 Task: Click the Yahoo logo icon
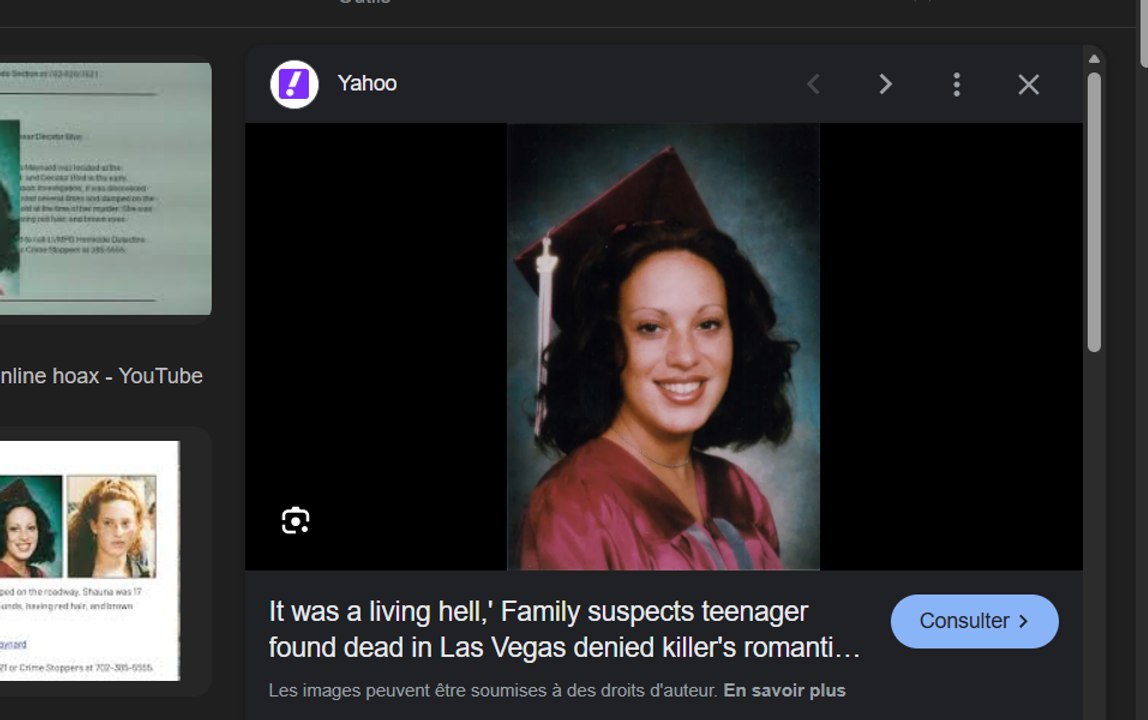[x=294, y=84]
